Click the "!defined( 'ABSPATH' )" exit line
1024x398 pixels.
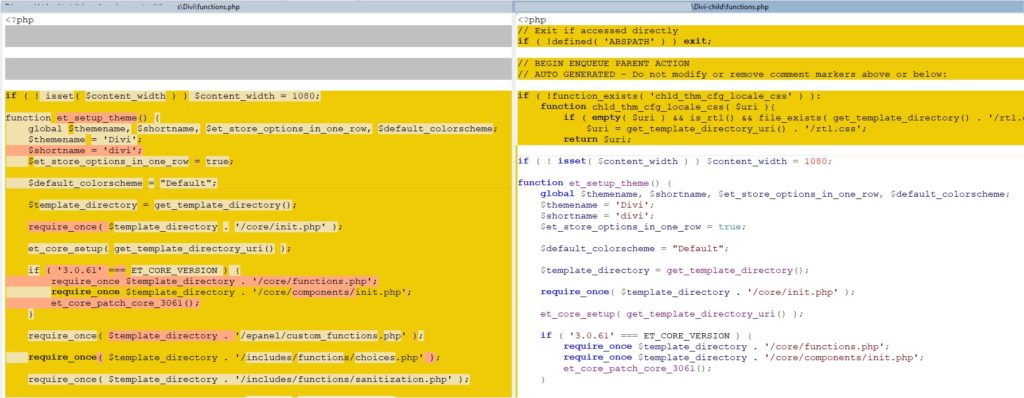(615, 41)
